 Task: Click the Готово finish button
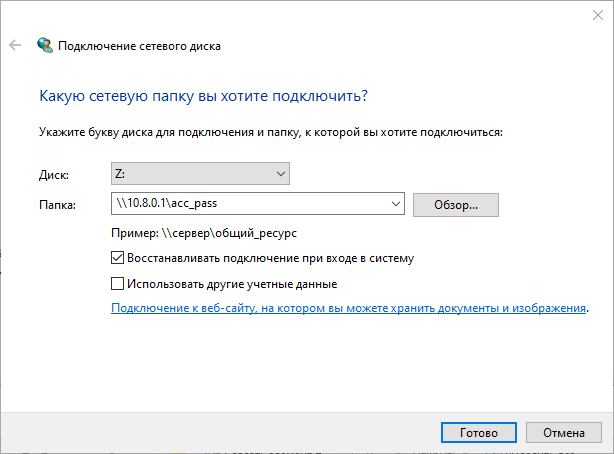(x=479, y=432)
